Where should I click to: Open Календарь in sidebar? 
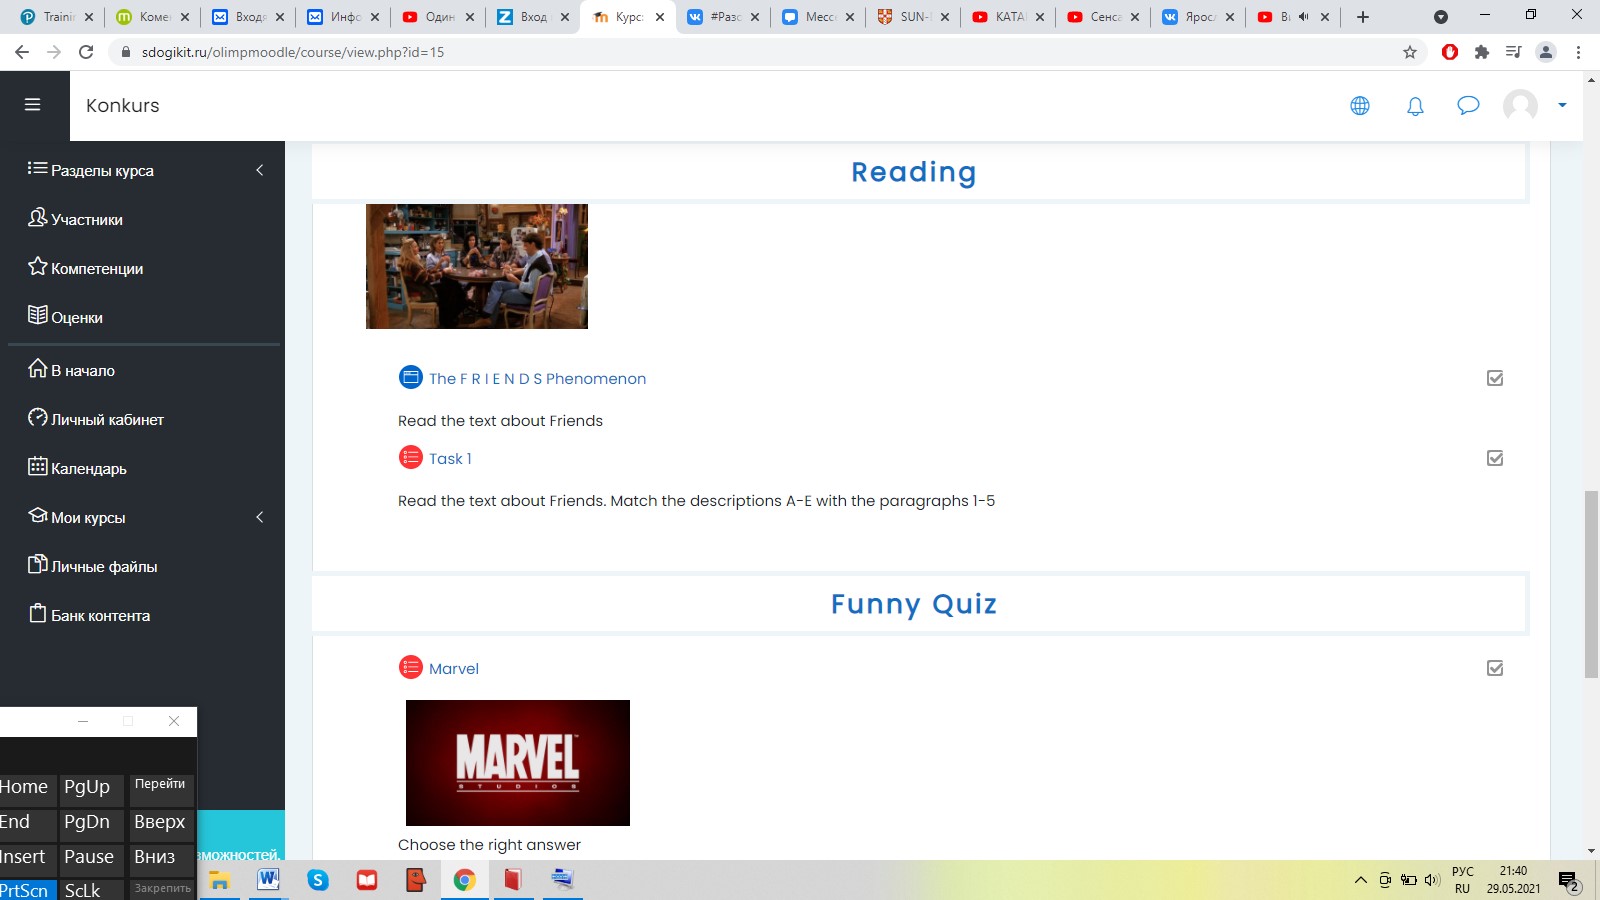click(89, 468)
